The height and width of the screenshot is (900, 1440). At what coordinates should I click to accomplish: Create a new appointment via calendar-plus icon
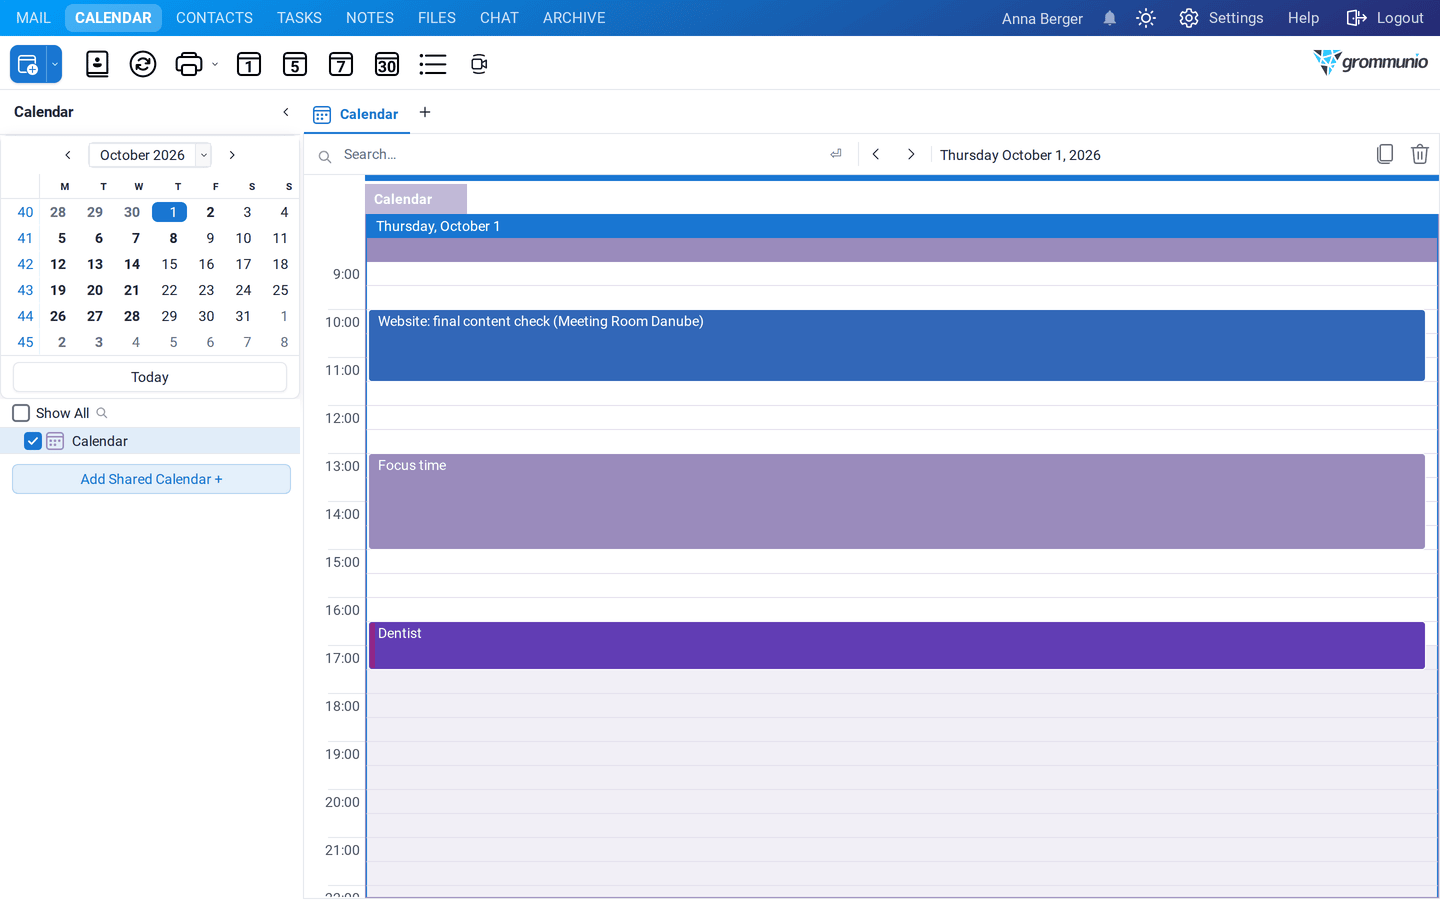(28, 64)
